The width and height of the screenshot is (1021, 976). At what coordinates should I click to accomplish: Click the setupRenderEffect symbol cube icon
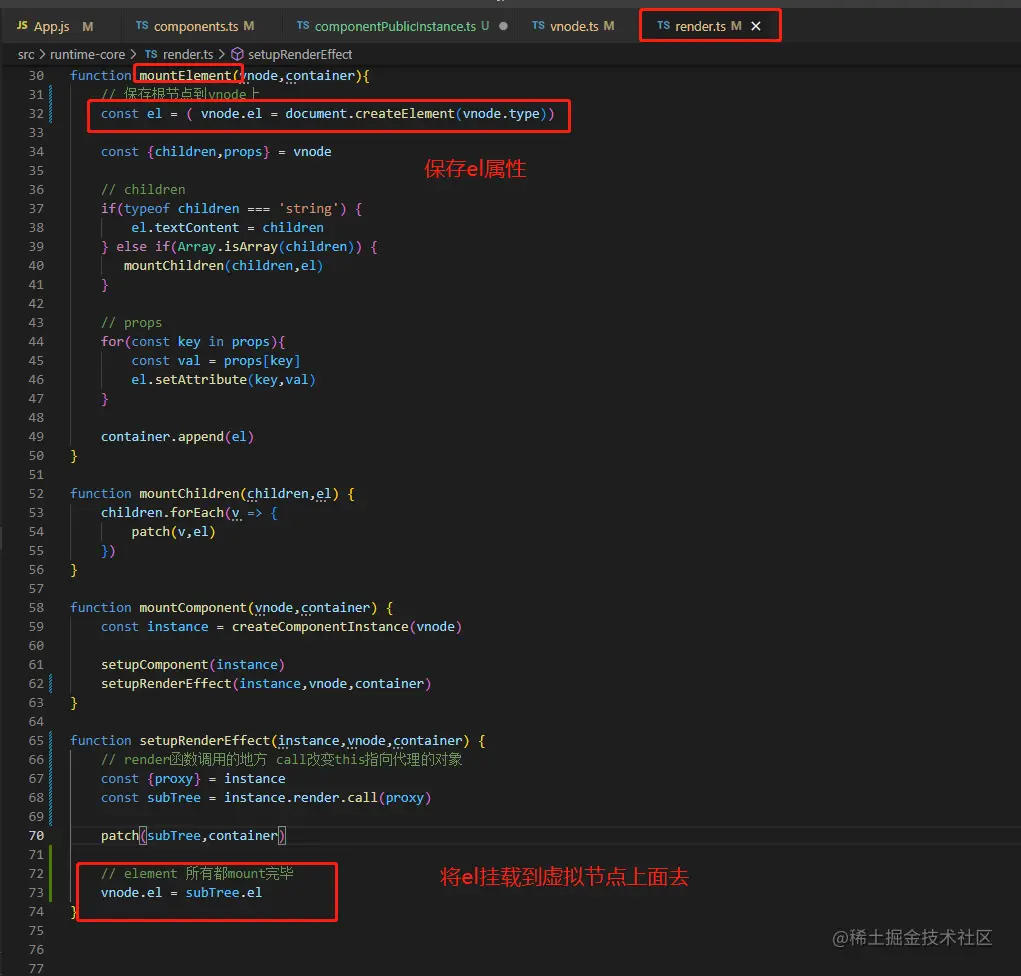pyautogui.click(x=238, y=54)
